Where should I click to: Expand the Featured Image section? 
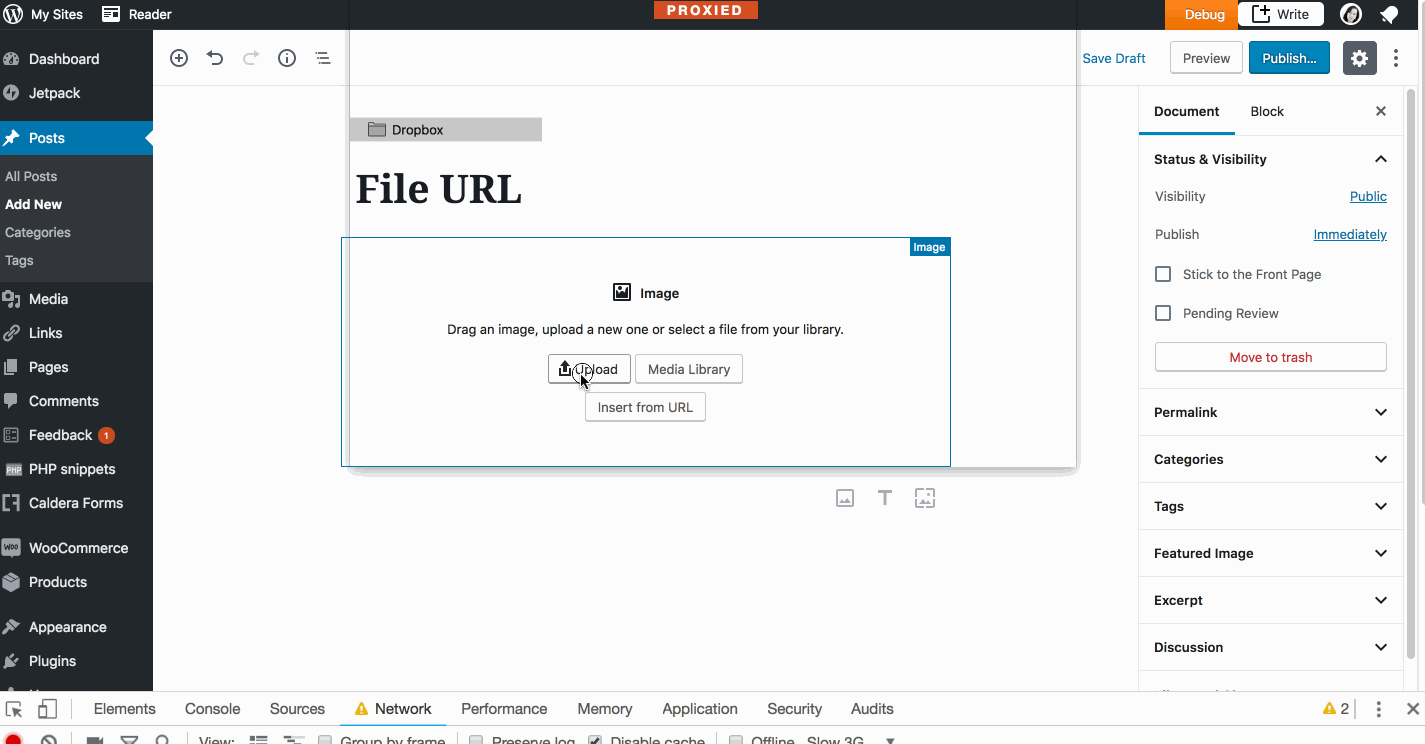[x=1269, y=553]
